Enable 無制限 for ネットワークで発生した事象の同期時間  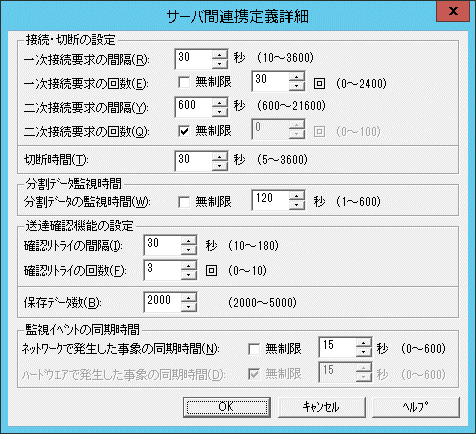click(x=254, y=349)
